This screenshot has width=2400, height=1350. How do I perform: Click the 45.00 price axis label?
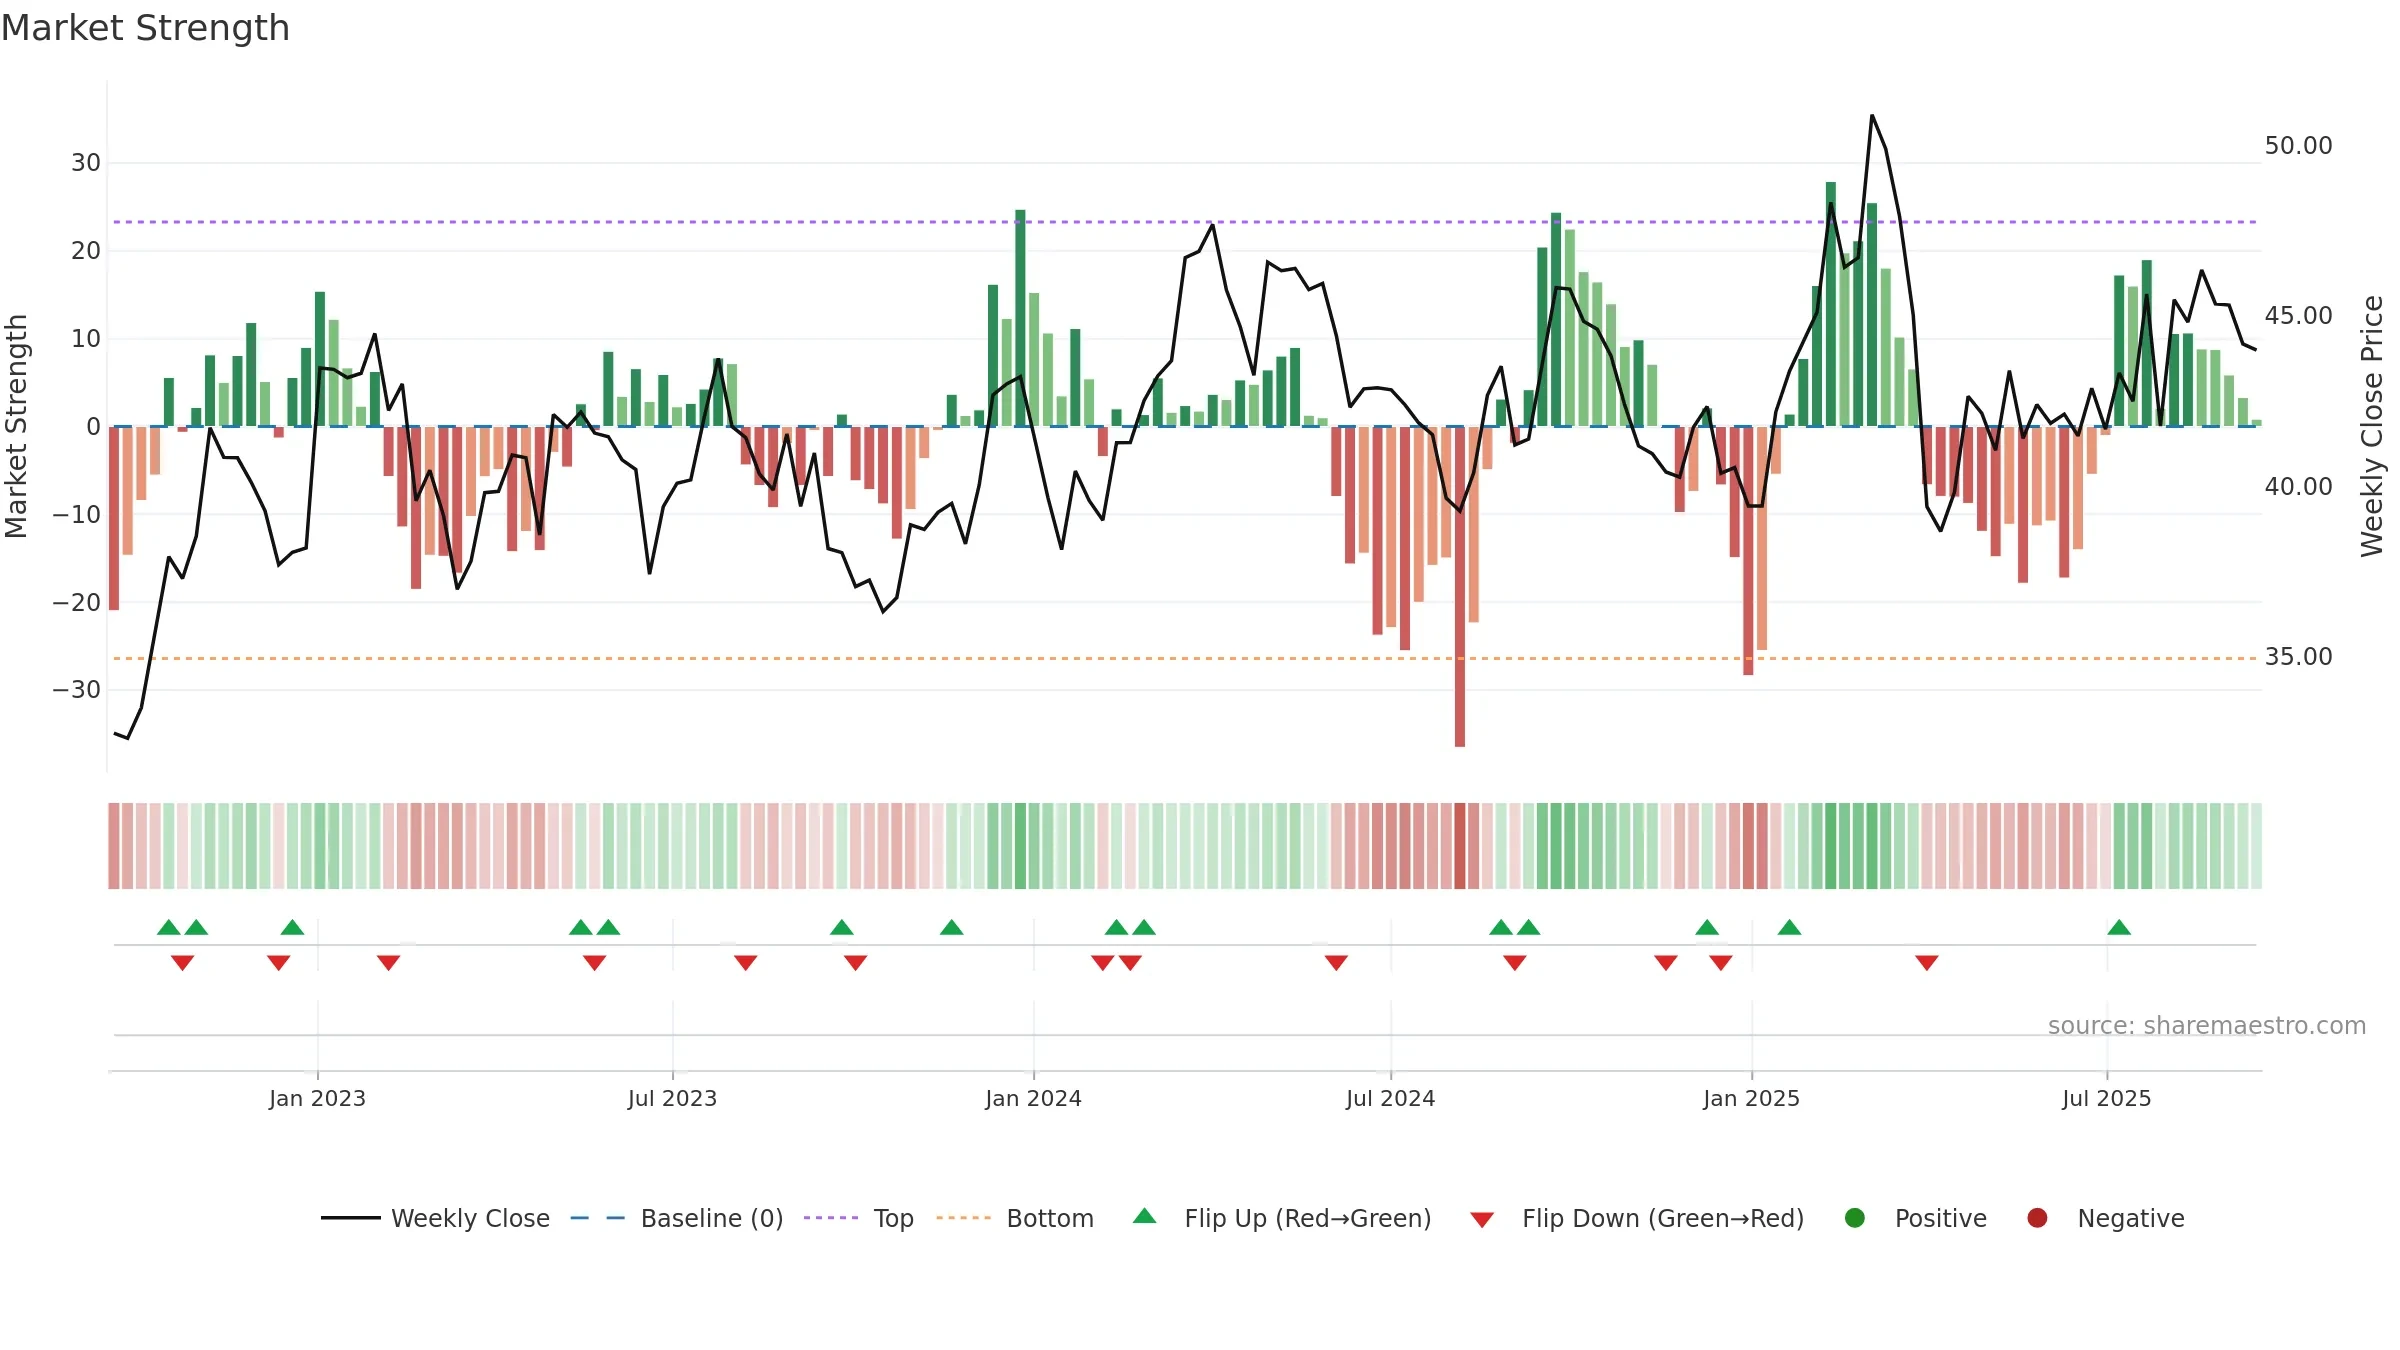[x=2298, y=316]
